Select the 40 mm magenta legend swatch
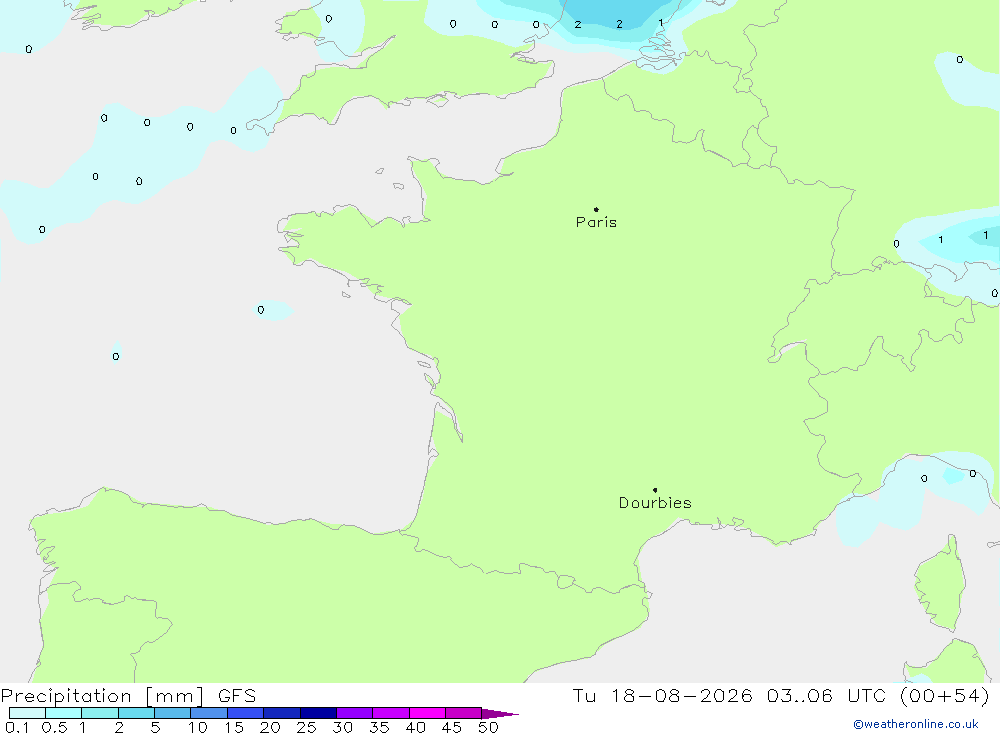The image size is (1000, 733). pyautogui.click(x=427, y=713)
